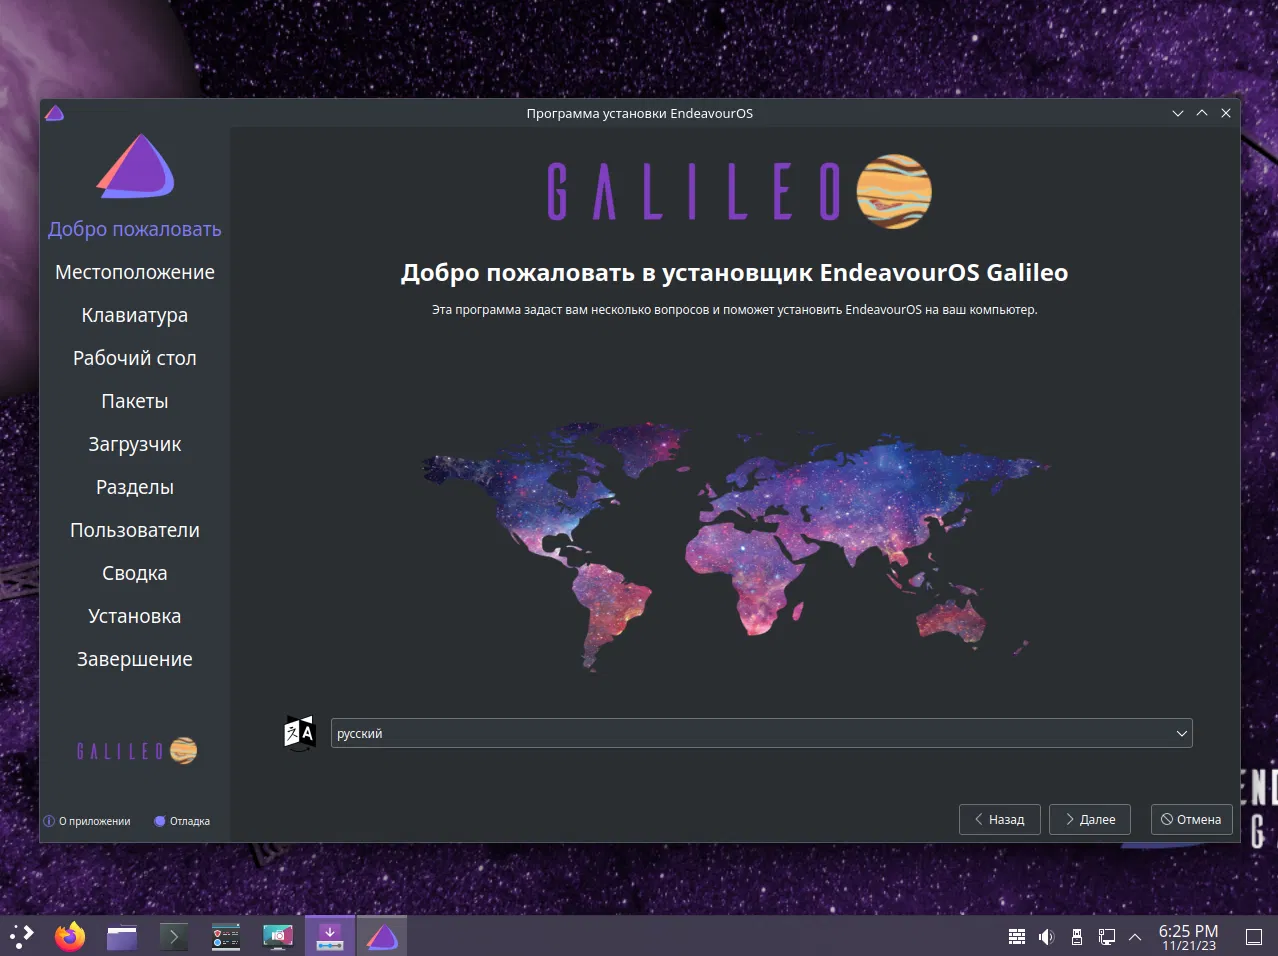Maximize the installer window
The height and width of the screenshot is (956, 1278).
1202,113
